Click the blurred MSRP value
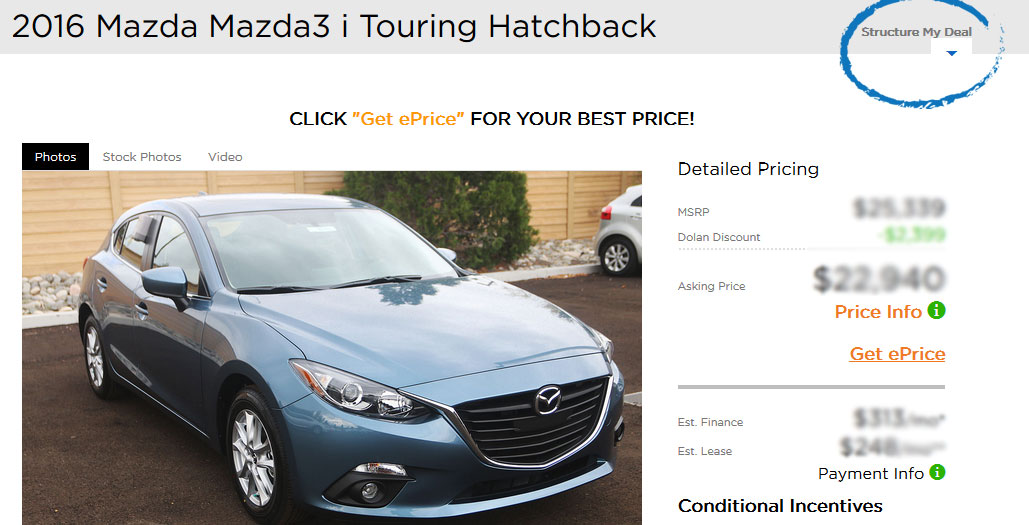Viewport: 1029px width, 525px height. (899, 208)
